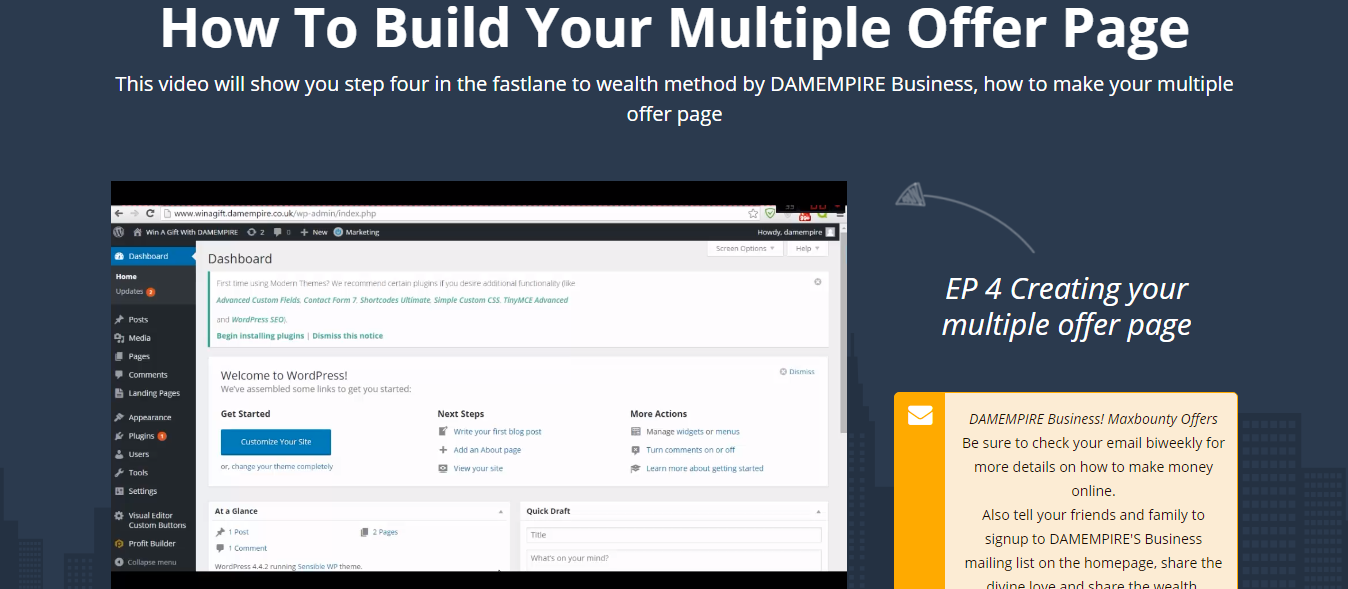The height and width of the screenshot is (589, 1348).
Task: Select Appearance from the sidebar menu
Action: [x=149, y=417]
